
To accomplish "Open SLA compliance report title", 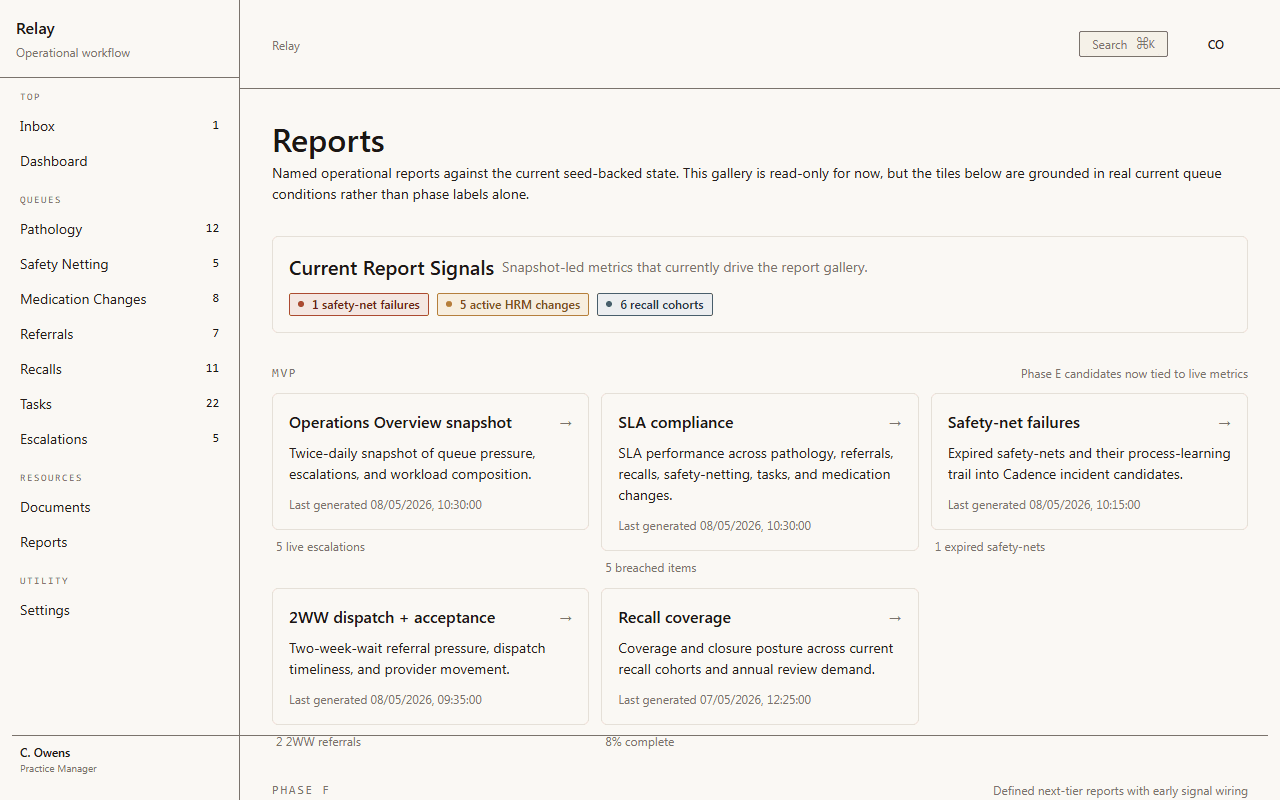I will coord(676,423).
